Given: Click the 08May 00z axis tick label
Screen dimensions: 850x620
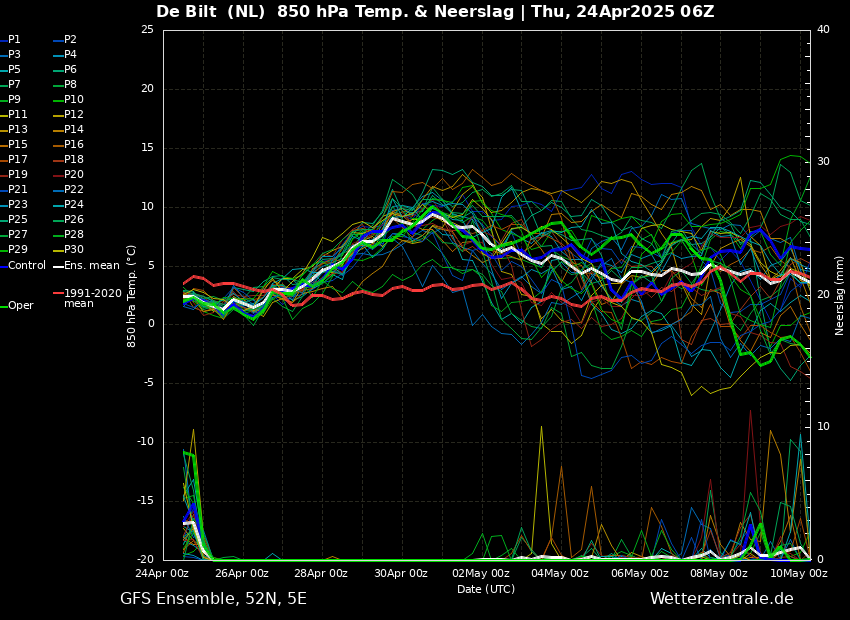Looking at the screenshot, I should point(719,573).
